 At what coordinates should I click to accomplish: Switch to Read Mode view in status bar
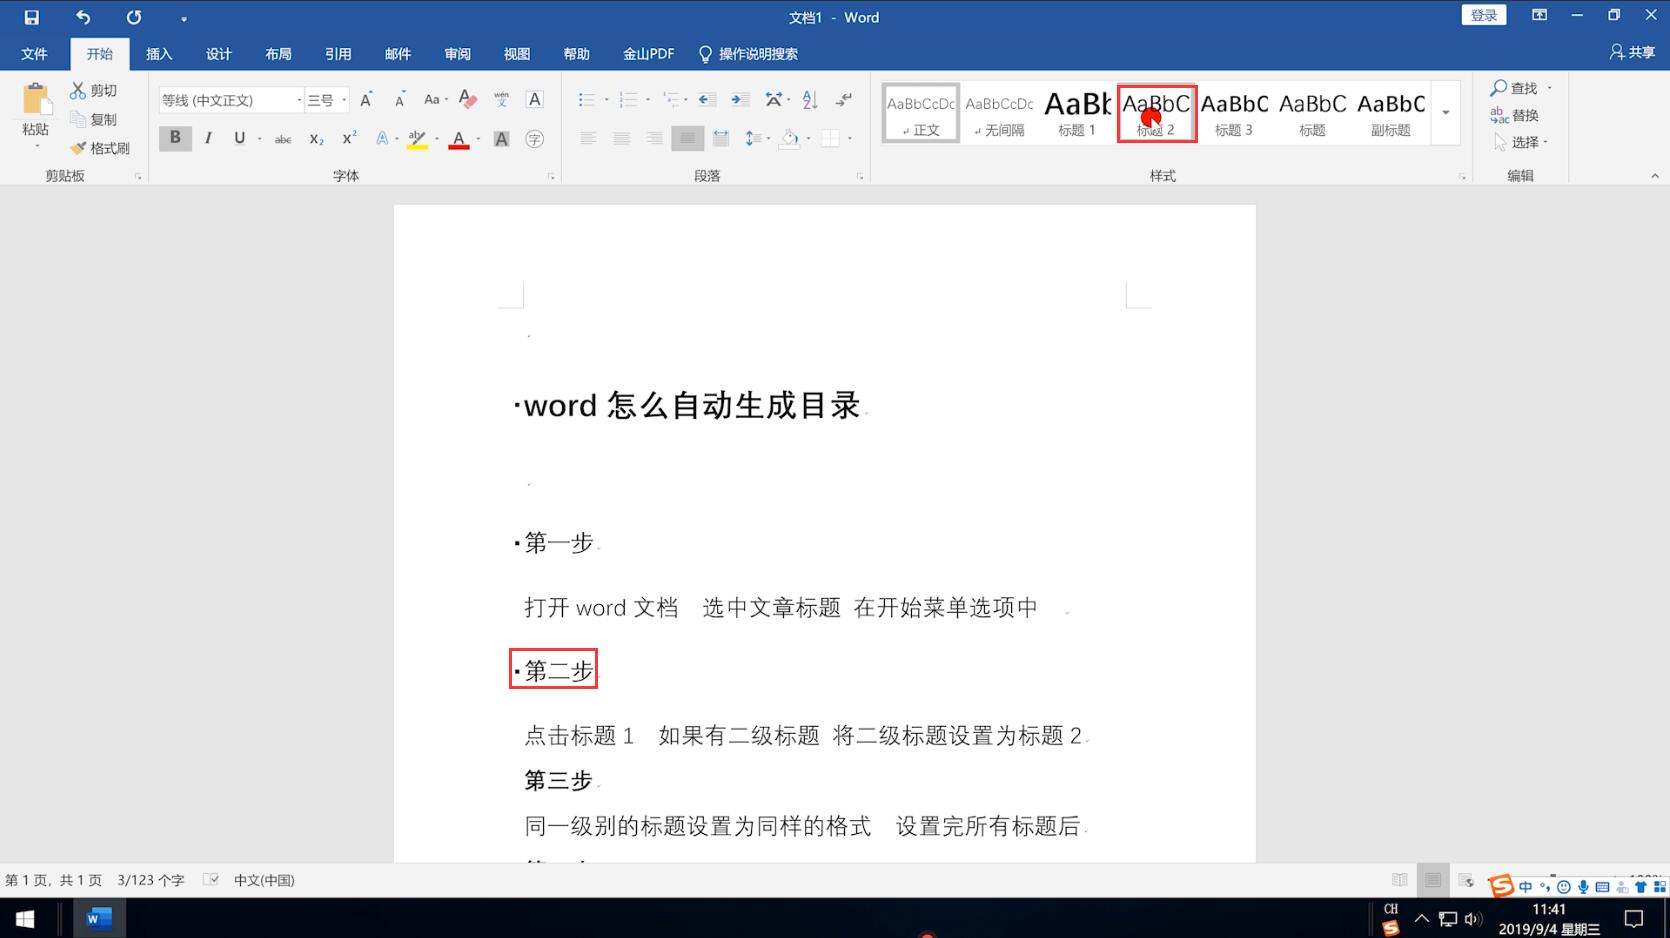click(1399, 880)
